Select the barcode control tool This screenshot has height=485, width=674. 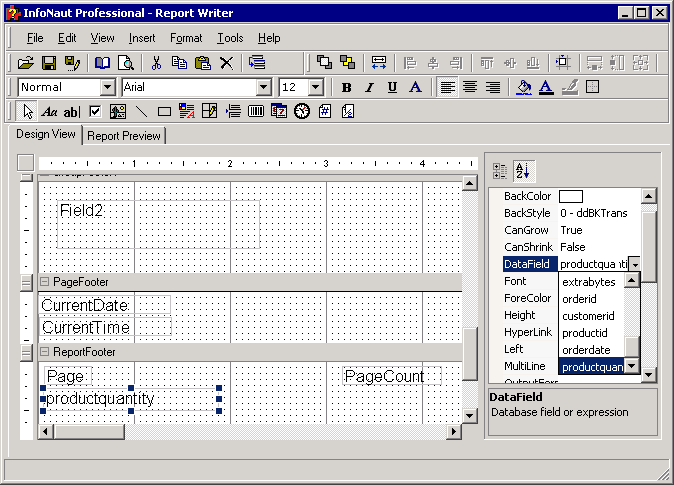coord(256,111)
